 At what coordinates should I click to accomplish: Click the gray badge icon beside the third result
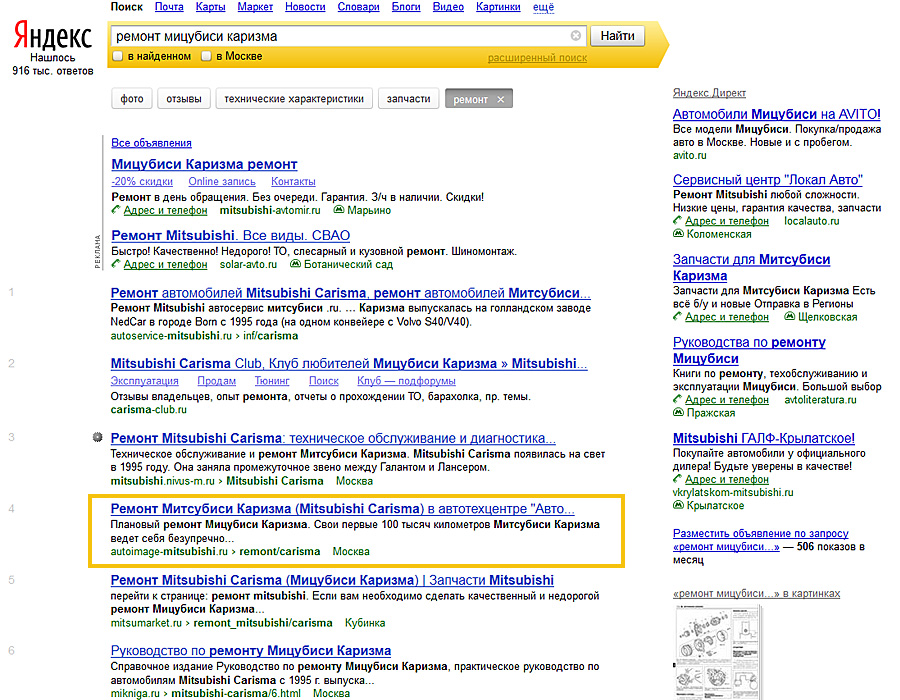[98, 437]
